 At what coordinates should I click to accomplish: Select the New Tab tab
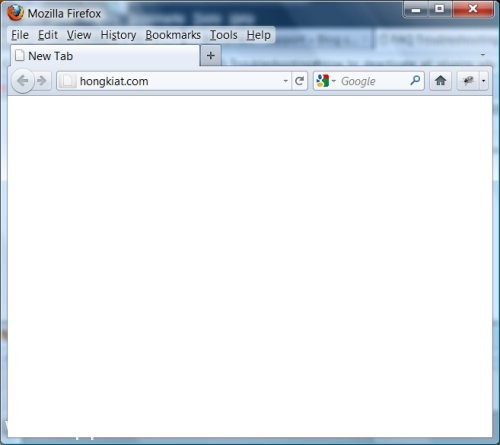pos(105,56)
